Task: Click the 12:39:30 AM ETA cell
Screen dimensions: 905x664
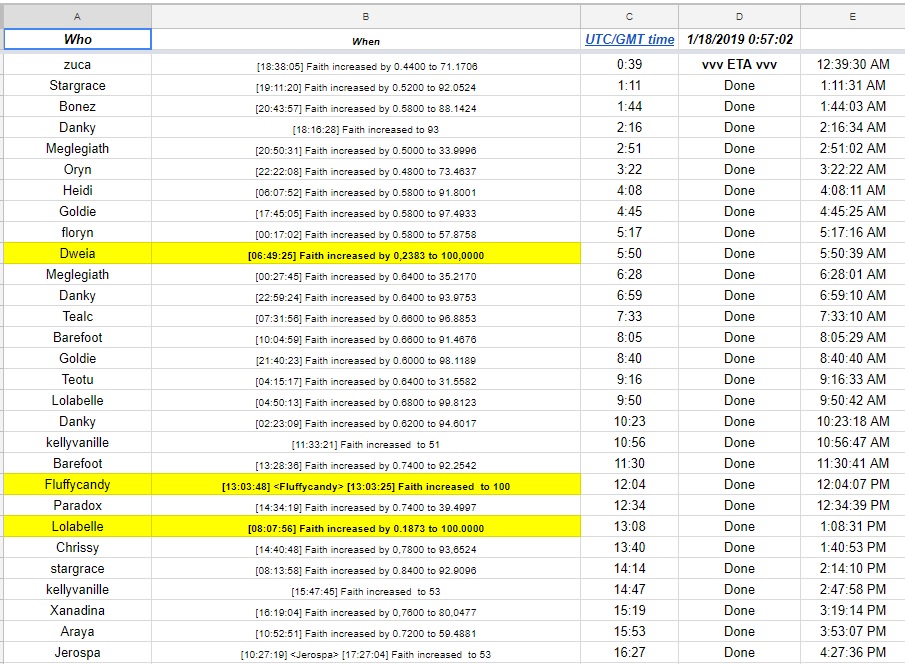Action: pos(852,65)
